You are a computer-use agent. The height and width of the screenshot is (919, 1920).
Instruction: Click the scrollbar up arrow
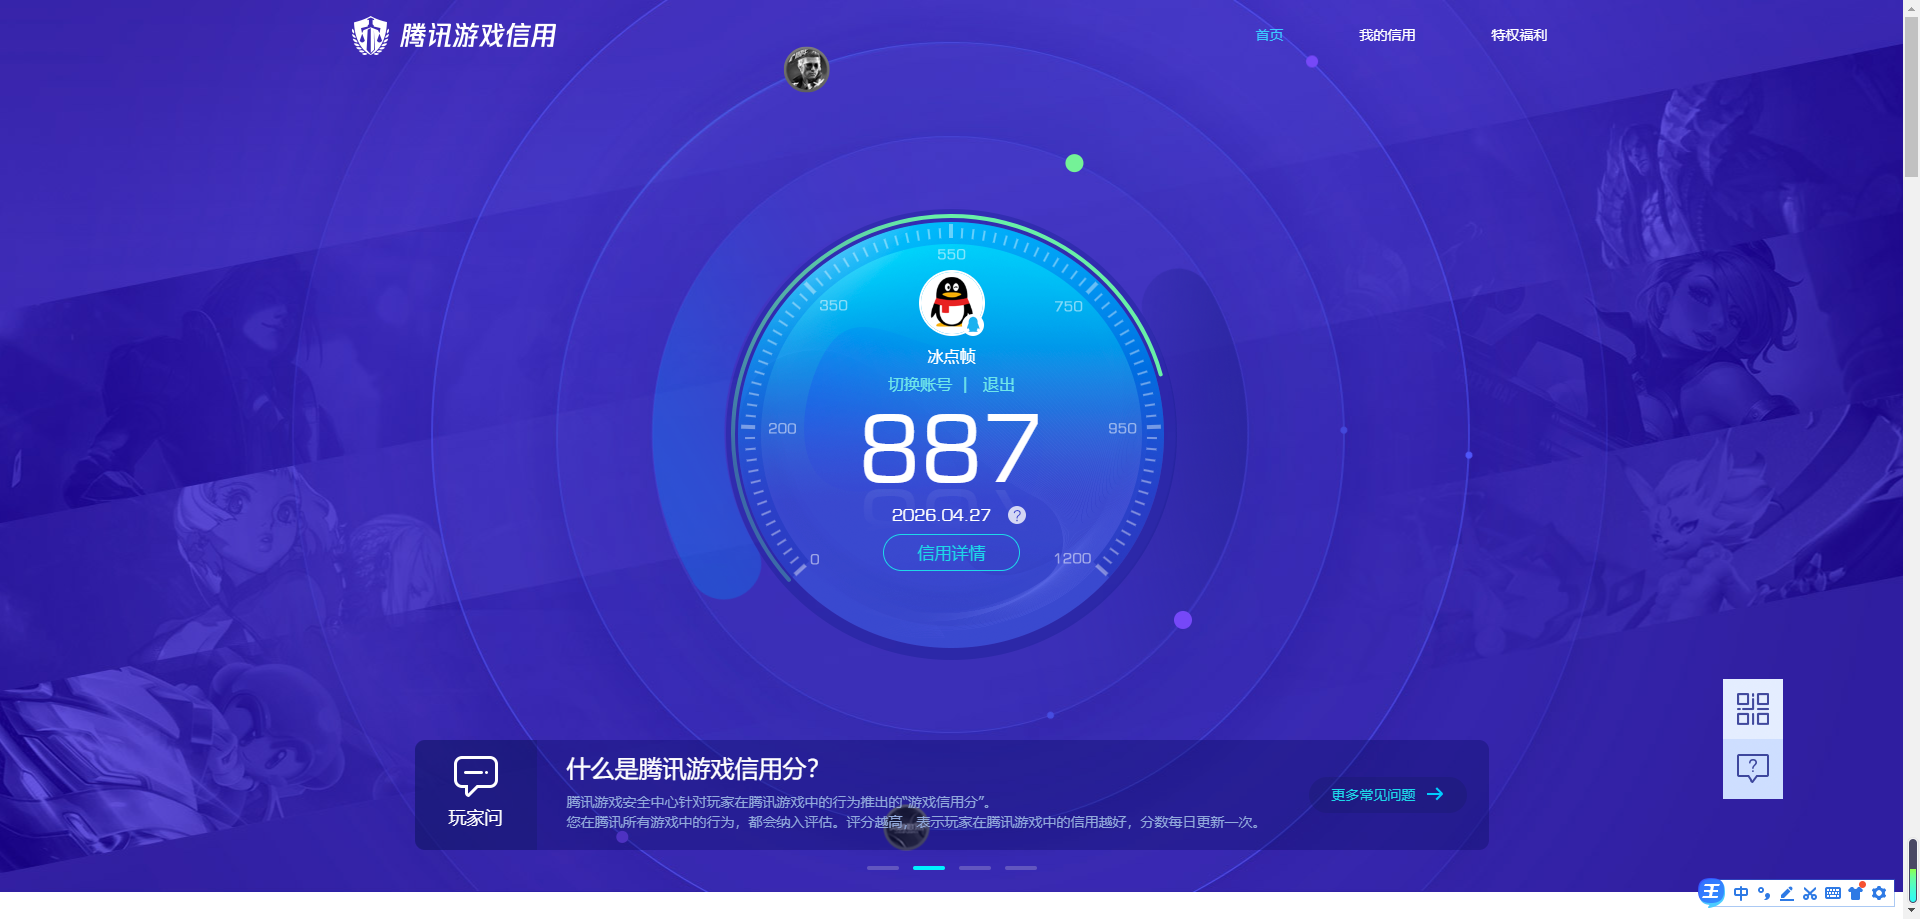coord(1911,7)
